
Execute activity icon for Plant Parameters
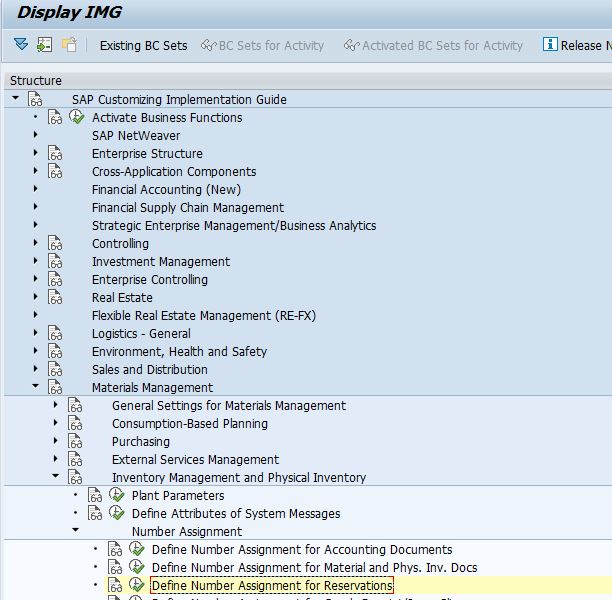(x=117, y=495)
